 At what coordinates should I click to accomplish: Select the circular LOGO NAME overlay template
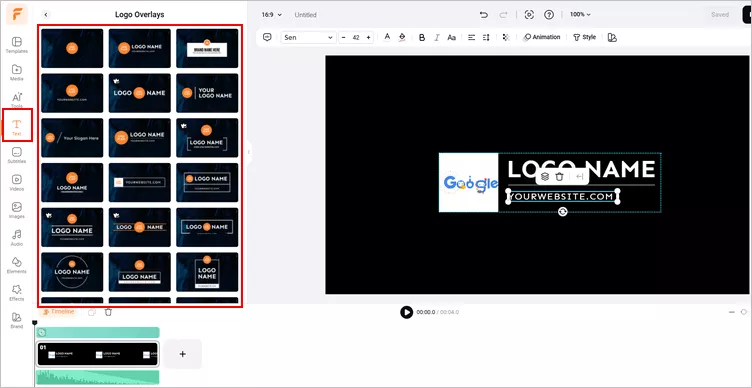pos(72,272)
